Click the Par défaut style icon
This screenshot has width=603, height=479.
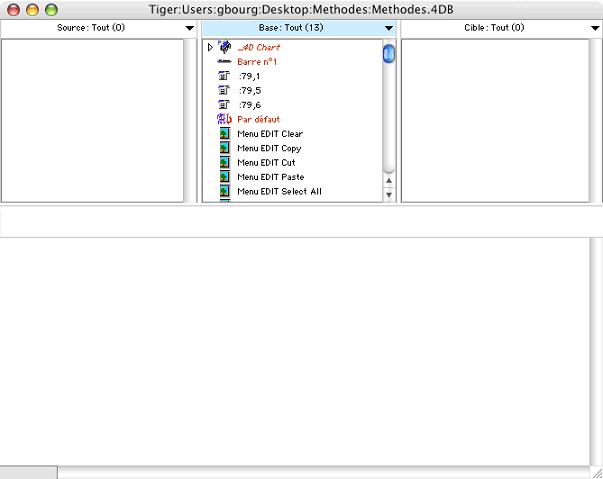(224, 119)
